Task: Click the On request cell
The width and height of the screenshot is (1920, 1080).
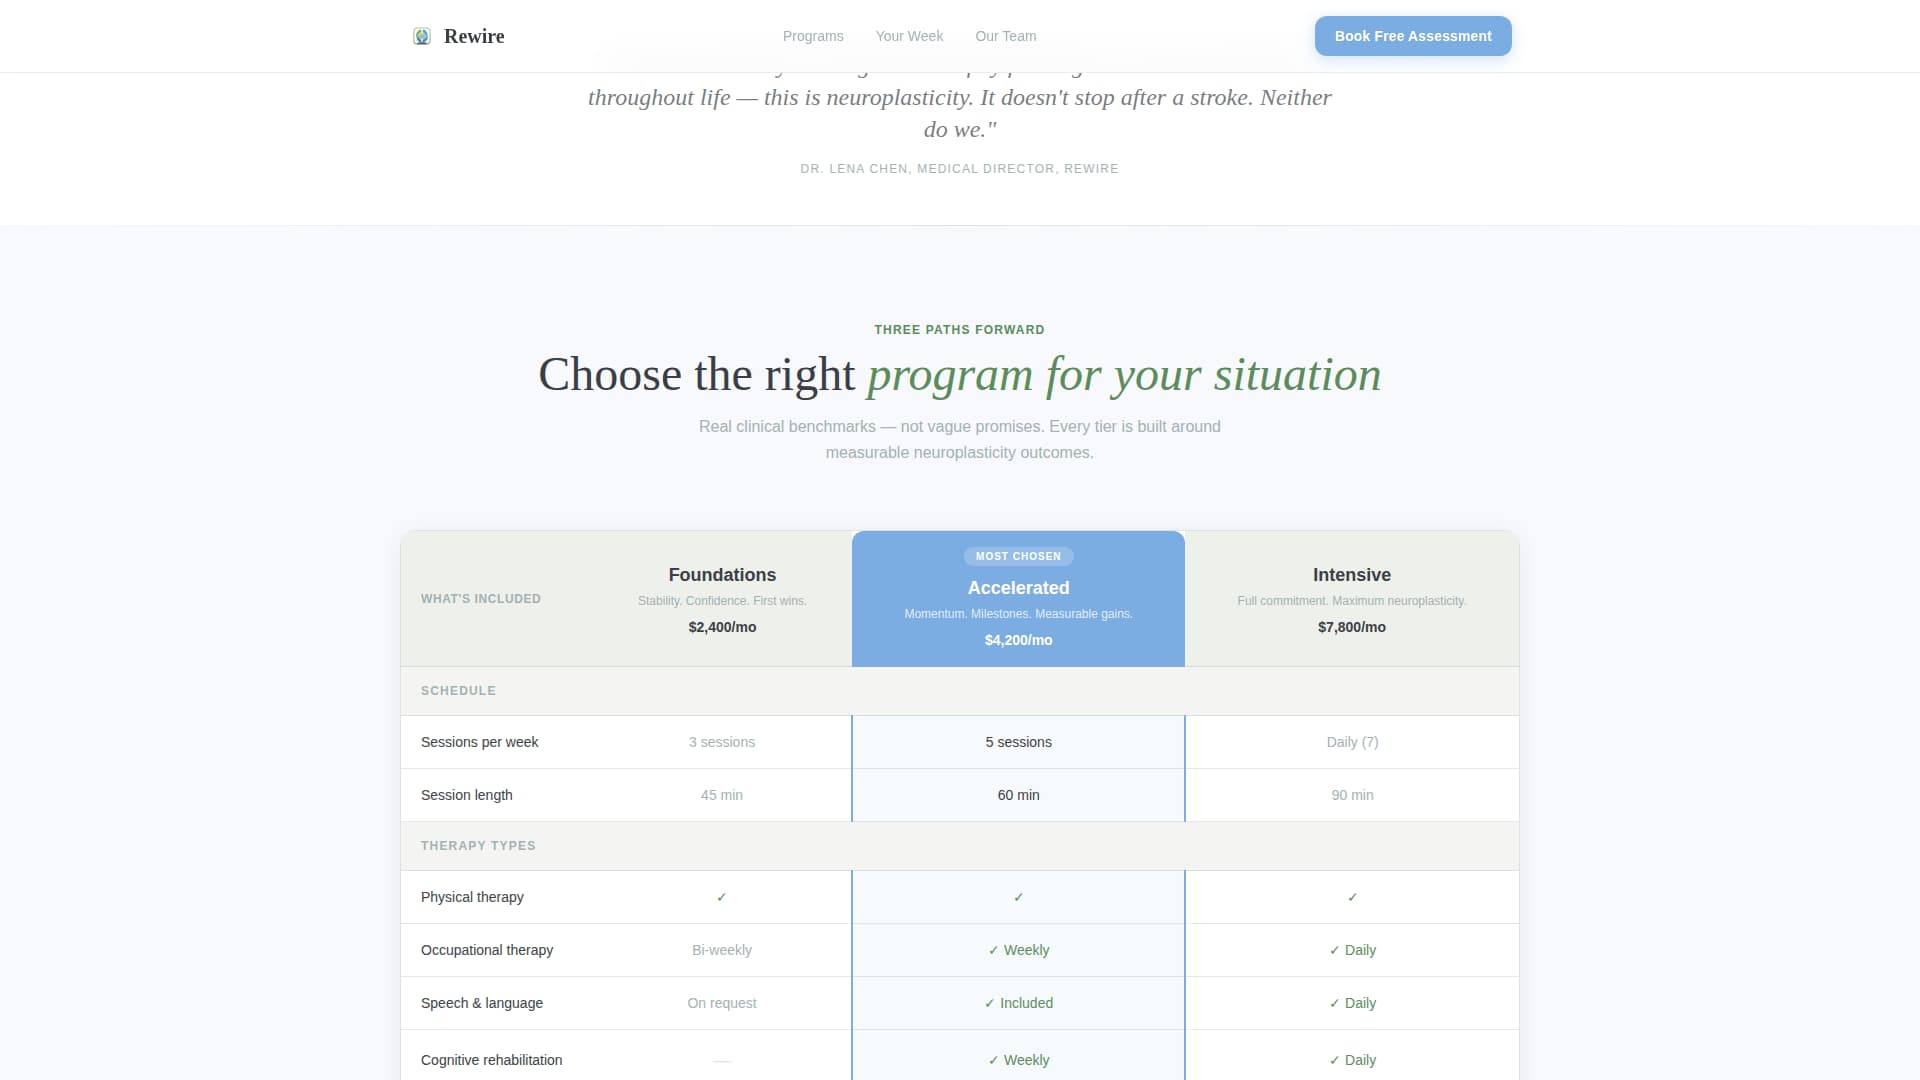Action: click(722, 1003)
